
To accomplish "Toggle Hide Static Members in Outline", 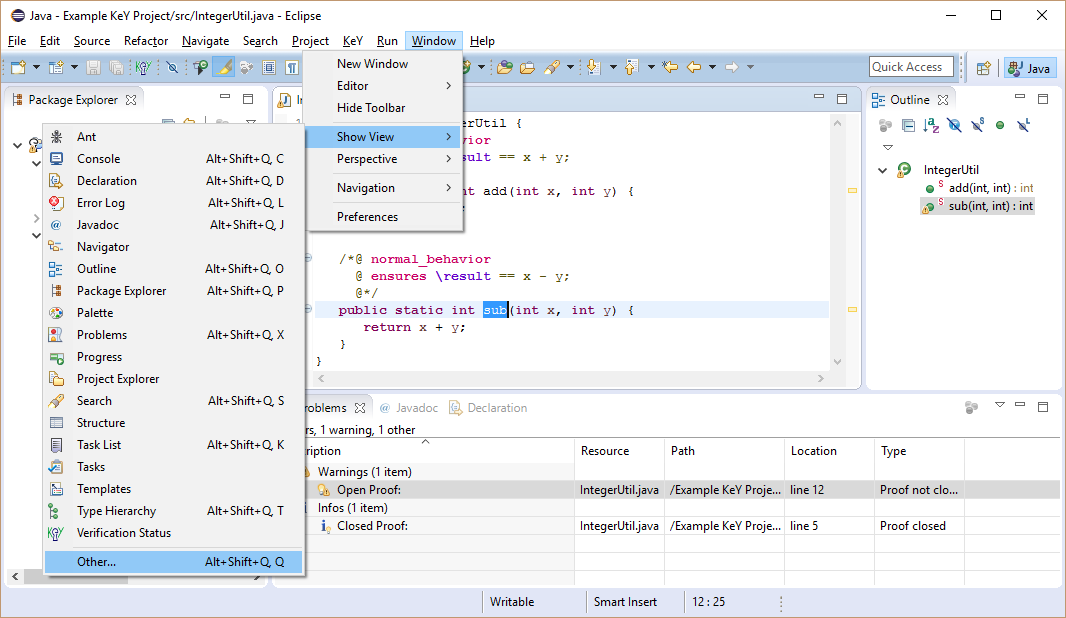I will point(978,125).
